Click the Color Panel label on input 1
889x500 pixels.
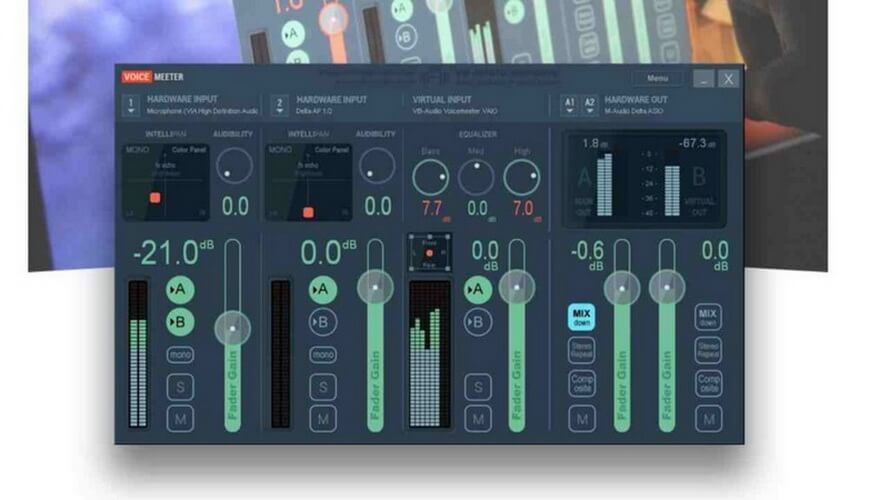(189, 150)
